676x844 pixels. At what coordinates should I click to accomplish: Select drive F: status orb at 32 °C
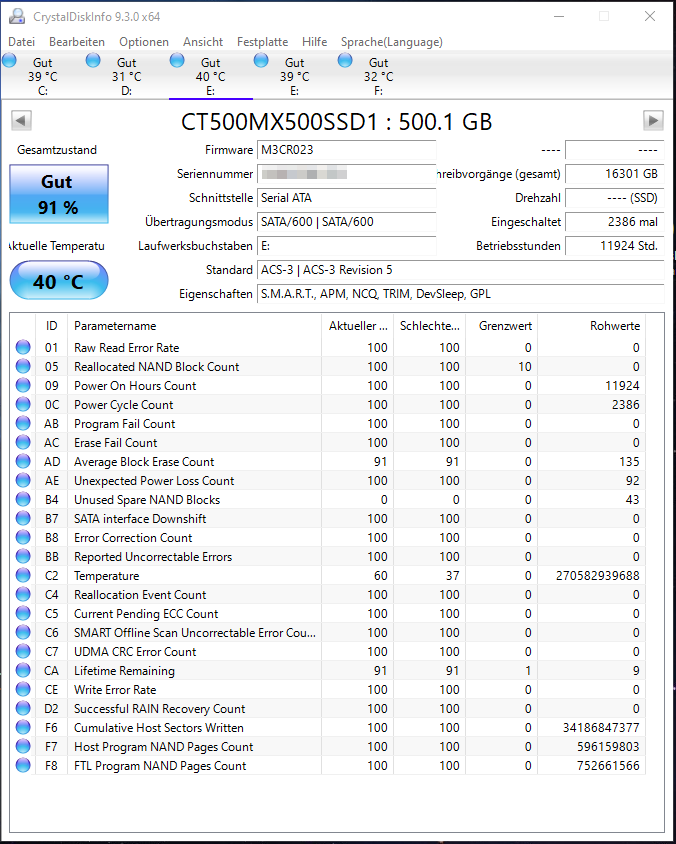point(345,60)
